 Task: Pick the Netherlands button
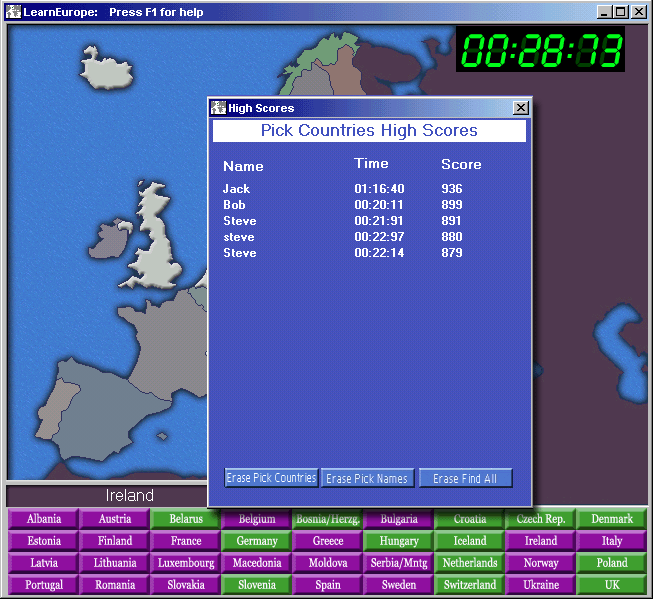470,563
